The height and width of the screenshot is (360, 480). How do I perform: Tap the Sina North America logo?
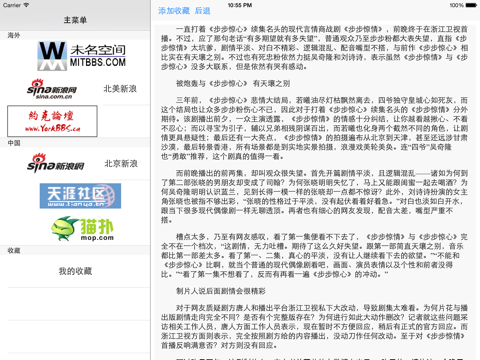(x=52, y=89)
